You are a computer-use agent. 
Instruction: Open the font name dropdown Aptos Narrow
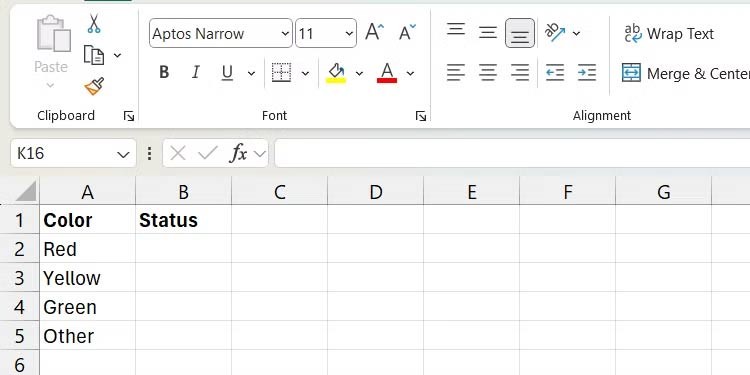[285, 33]
